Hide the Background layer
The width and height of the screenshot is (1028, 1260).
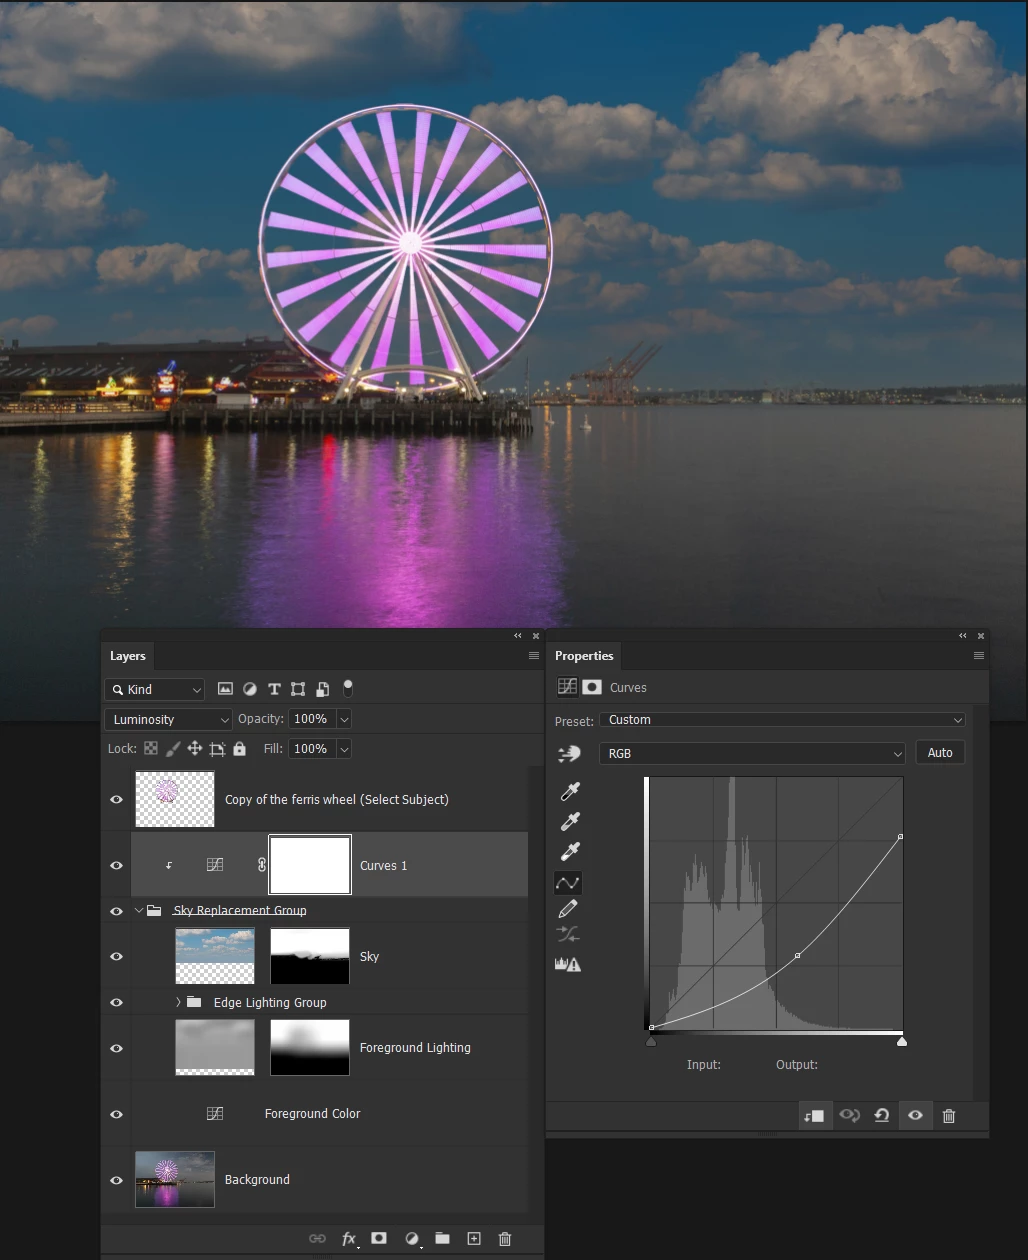pyautogui.click(x=117, y=1180)
